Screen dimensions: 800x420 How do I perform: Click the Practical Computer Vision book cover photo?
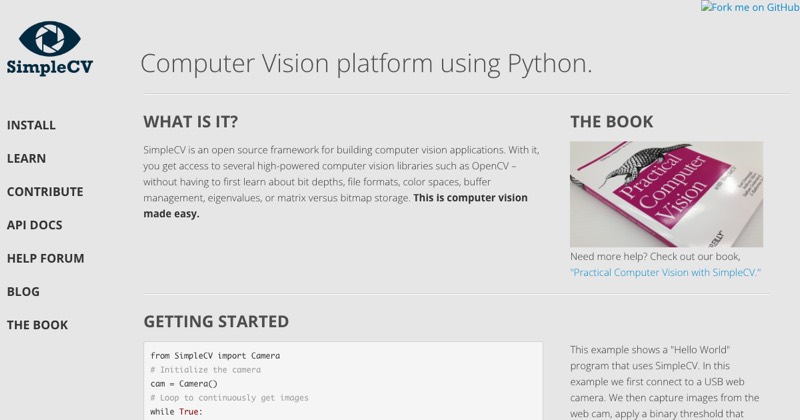tap(666, 194)
